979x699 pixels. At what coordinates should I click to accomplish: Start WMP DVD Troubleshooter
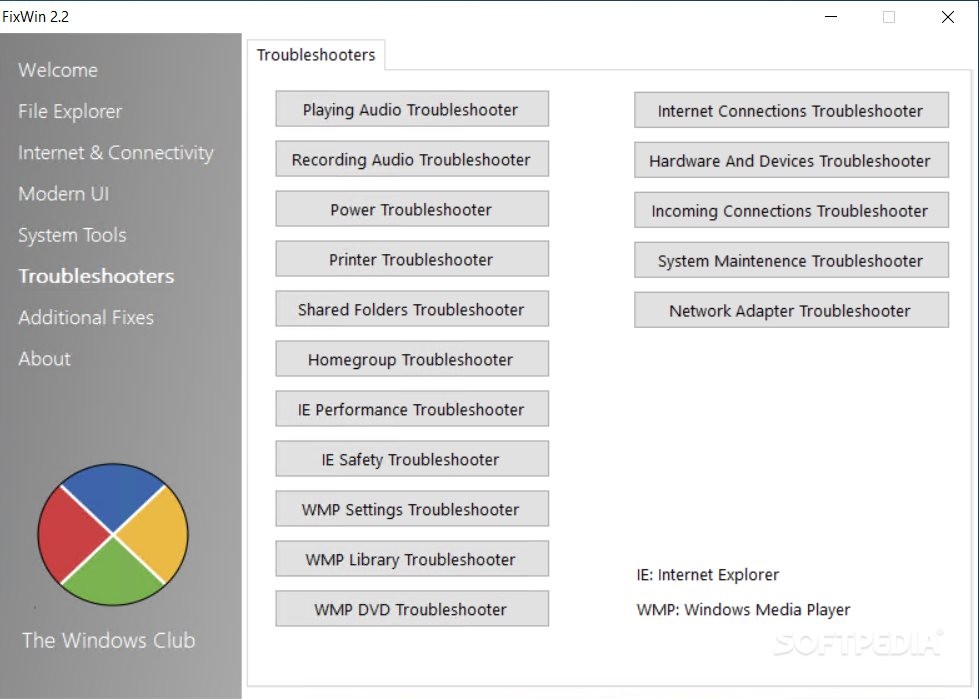tap(412, 609)
